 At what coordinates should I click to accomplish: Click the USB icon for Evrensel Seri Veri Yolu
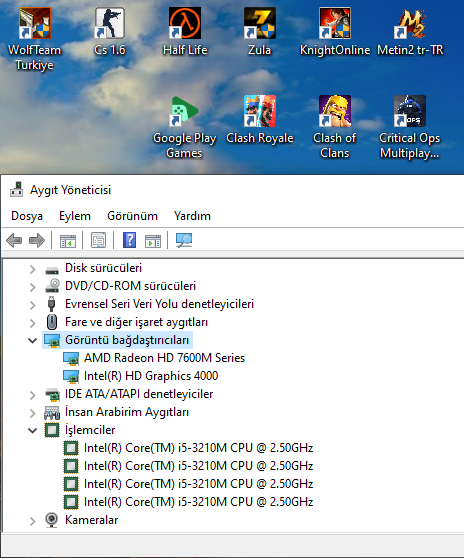tap(51, 304)
